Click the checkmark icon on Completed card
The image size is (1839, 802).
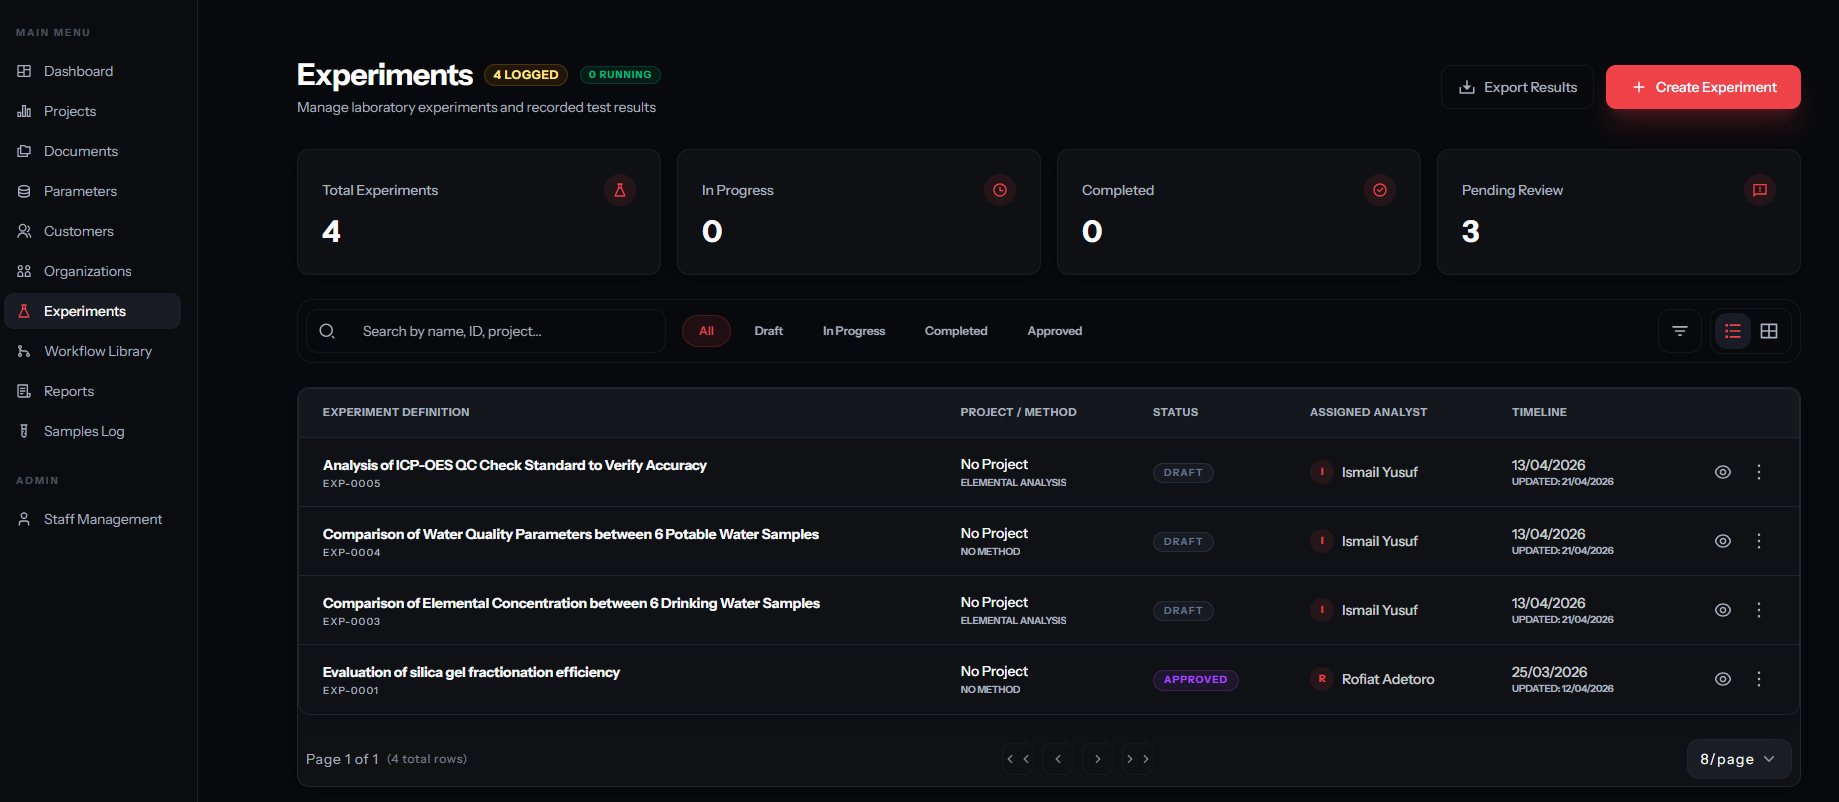coord(1380,190)
